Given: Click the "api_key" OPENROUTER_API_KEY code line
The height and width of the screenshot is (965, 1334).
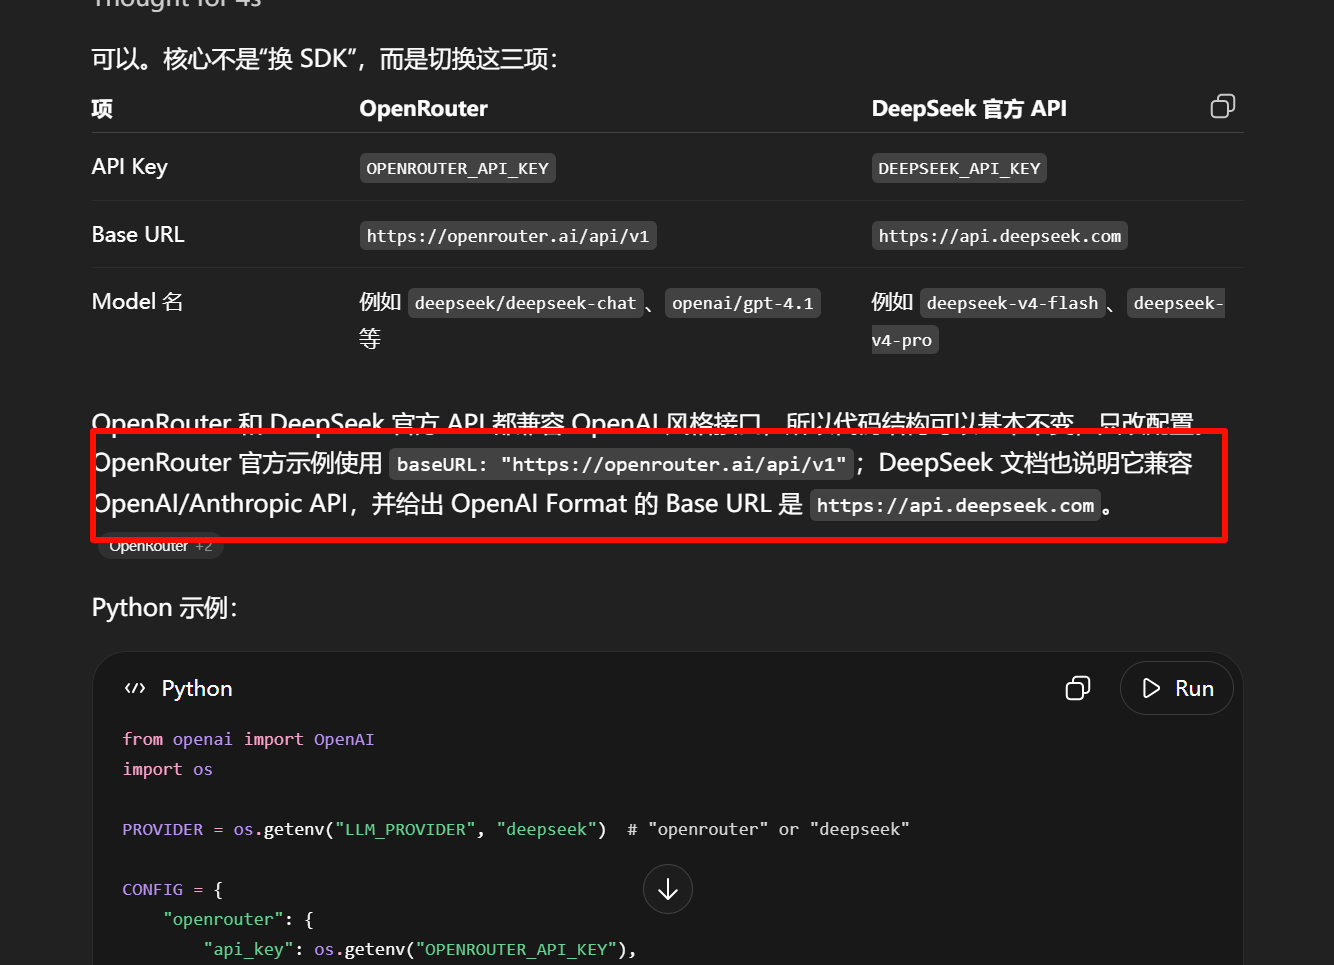Looking at the screenshot, I should tap(420, 949).
